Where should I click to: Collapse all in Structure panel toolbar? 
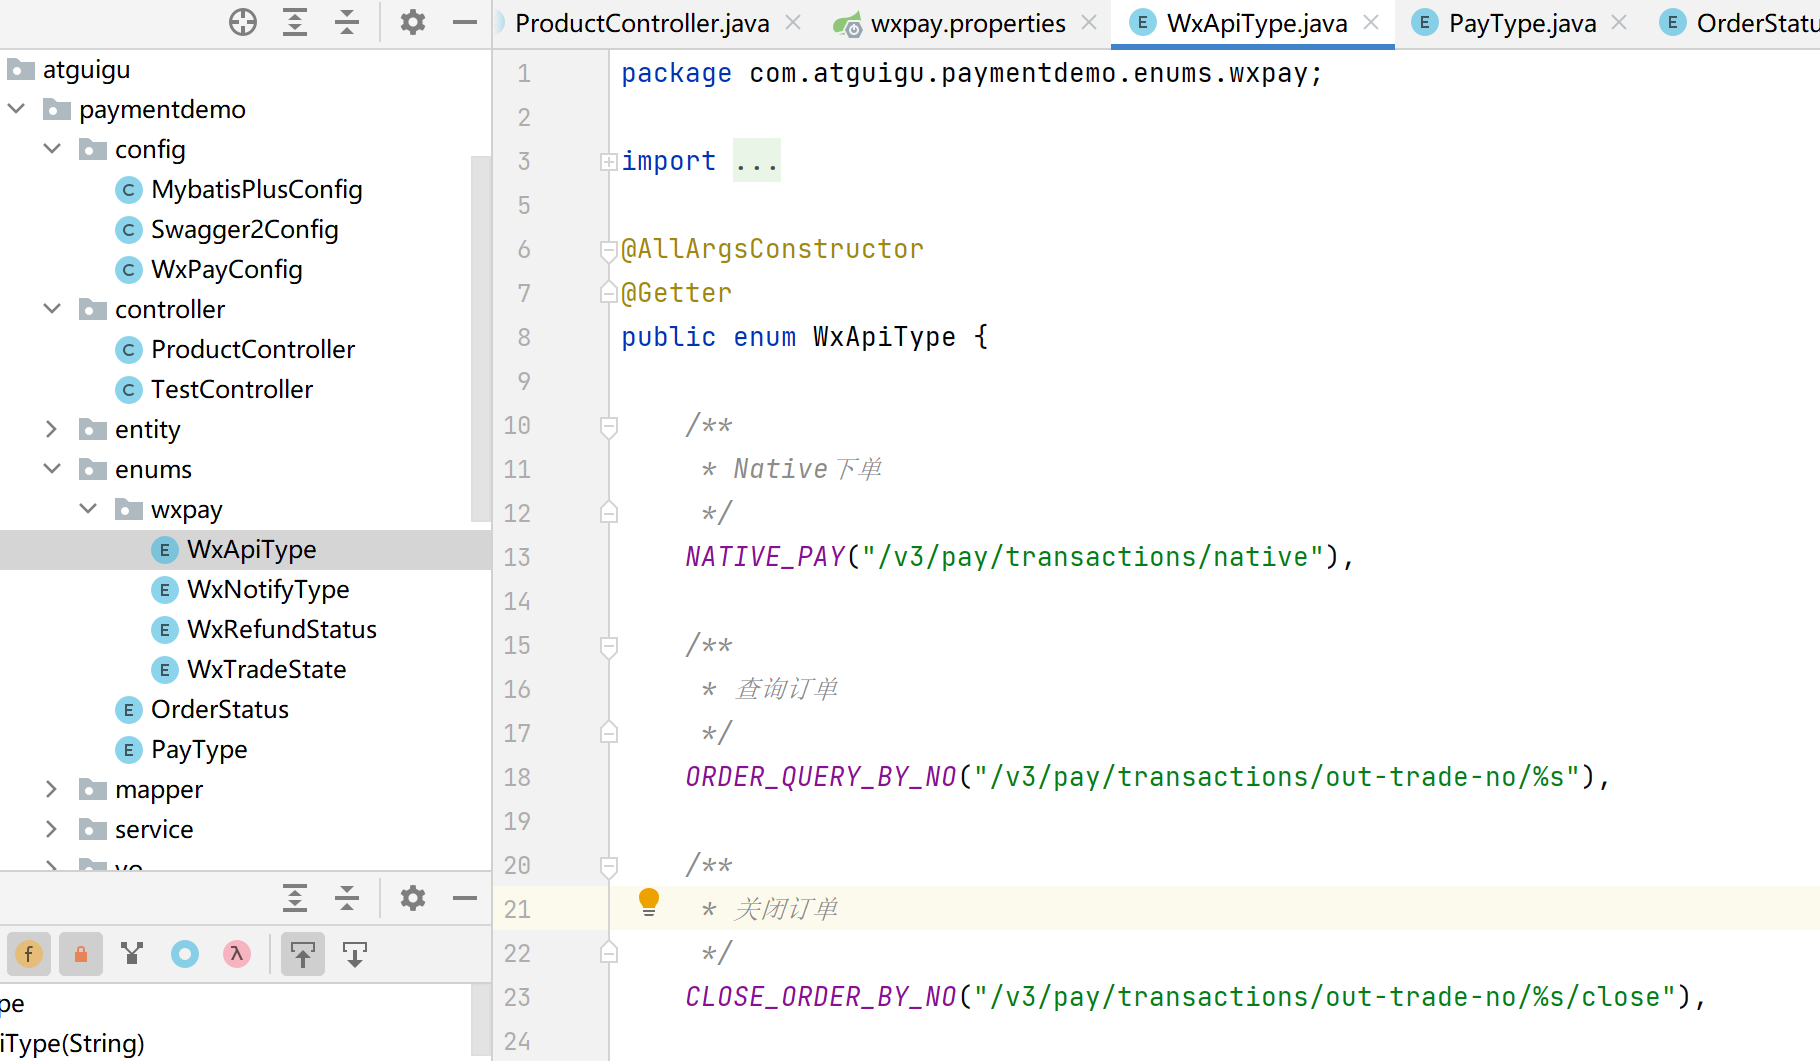point(347,898)
